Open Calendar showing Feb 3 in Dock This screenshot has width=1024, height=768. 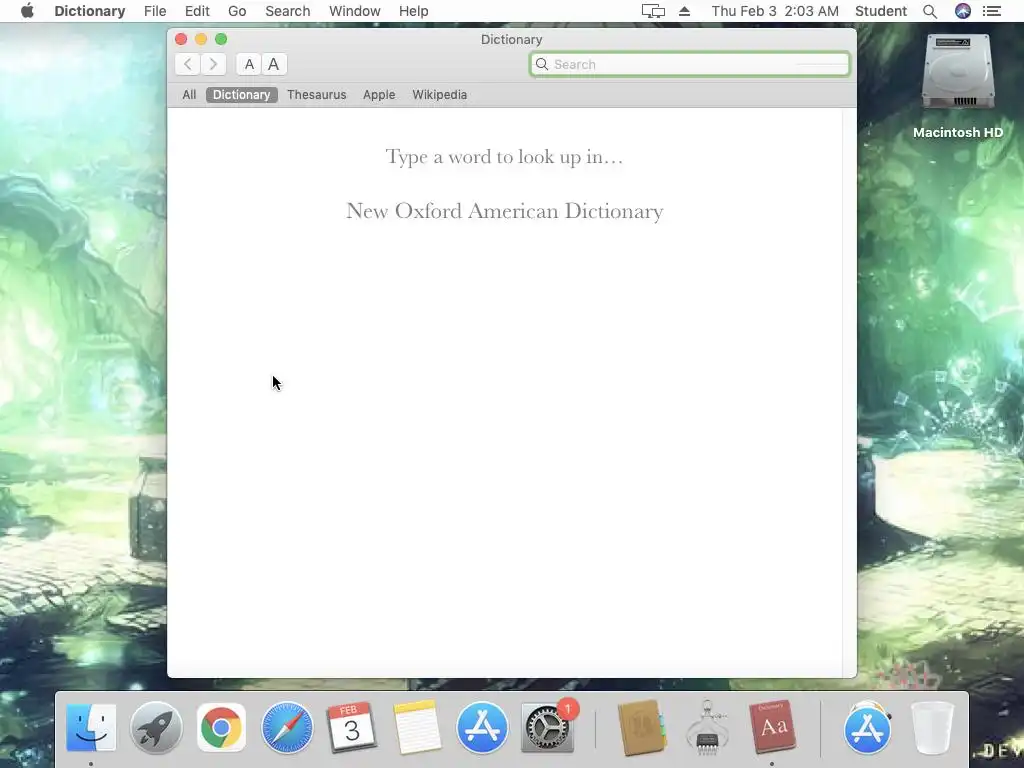[x=351, y=727]
